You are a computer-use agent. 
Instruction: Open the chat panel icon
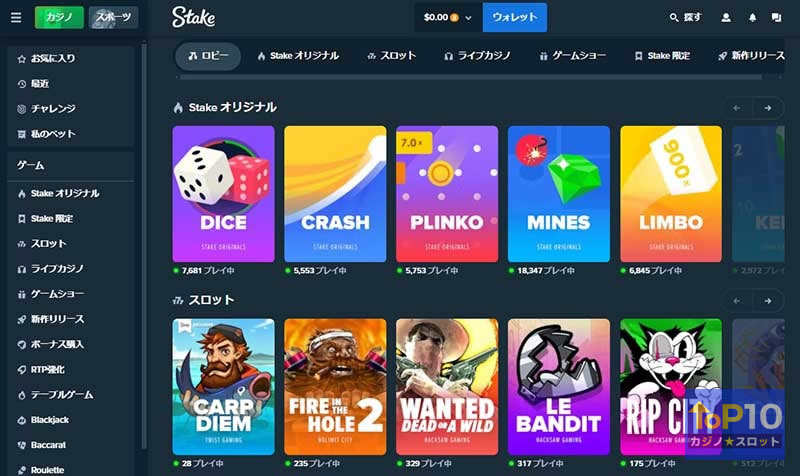776,17
